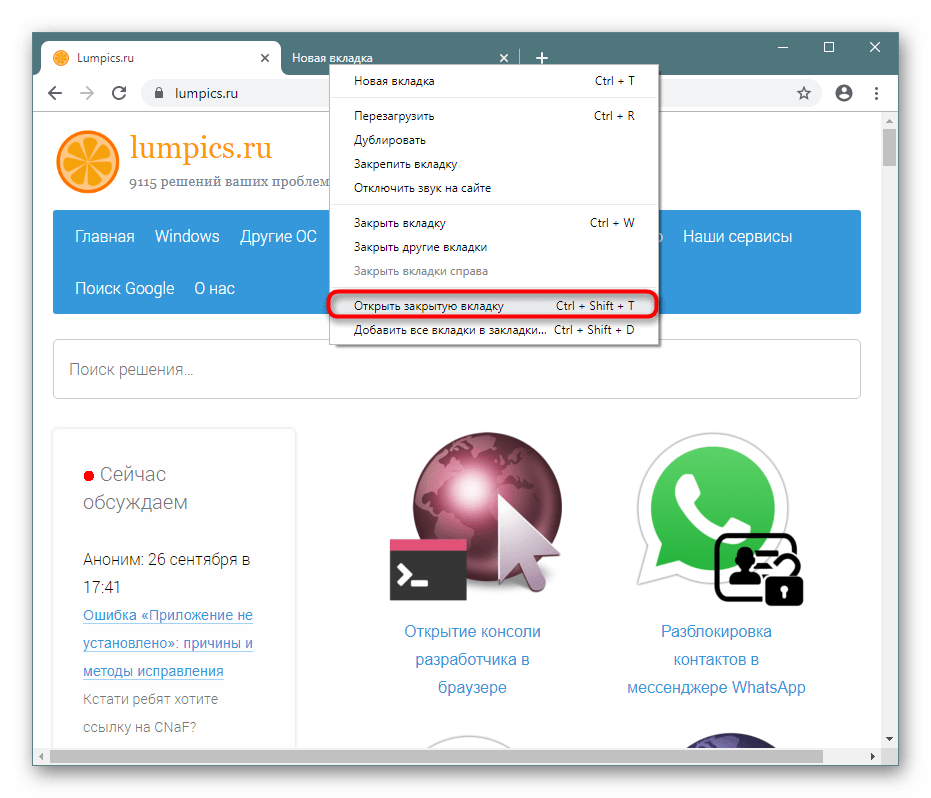The width and height of the screenshot is (931, 798).
Task: Click the scrollbar up arrow
Action: point(889,121)
